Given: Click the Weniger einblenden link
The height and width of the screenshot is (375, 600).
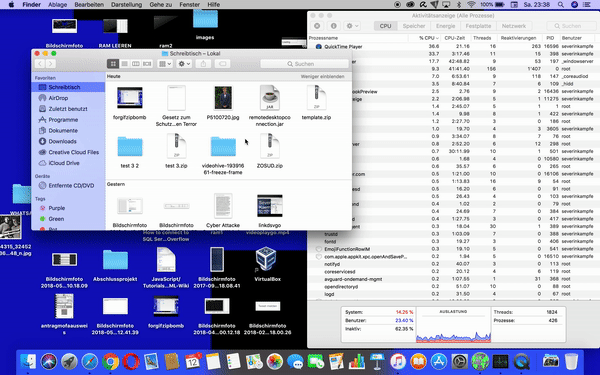Looking at the screenshot, I should pos(322,77).
